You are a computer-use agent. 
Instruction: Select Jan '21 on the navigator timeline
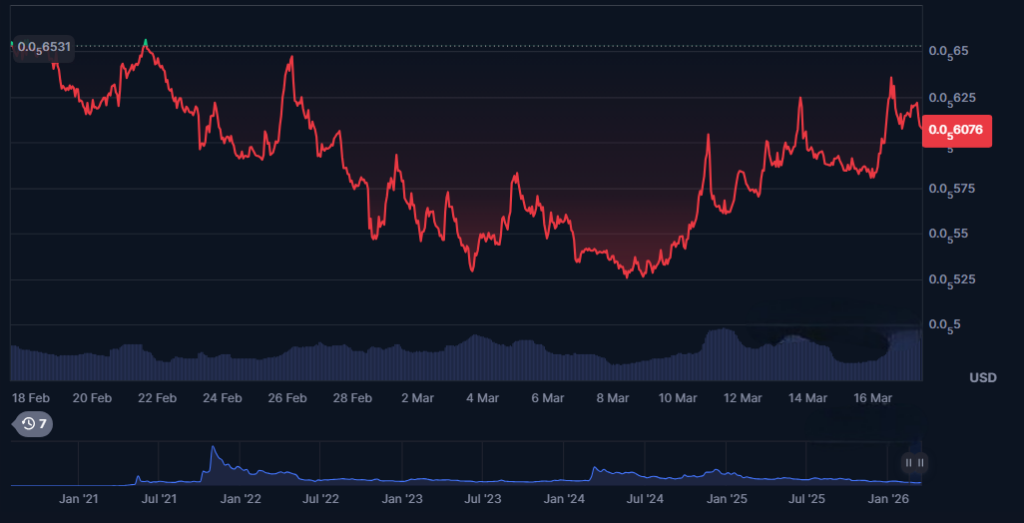(x=78, y=497)
